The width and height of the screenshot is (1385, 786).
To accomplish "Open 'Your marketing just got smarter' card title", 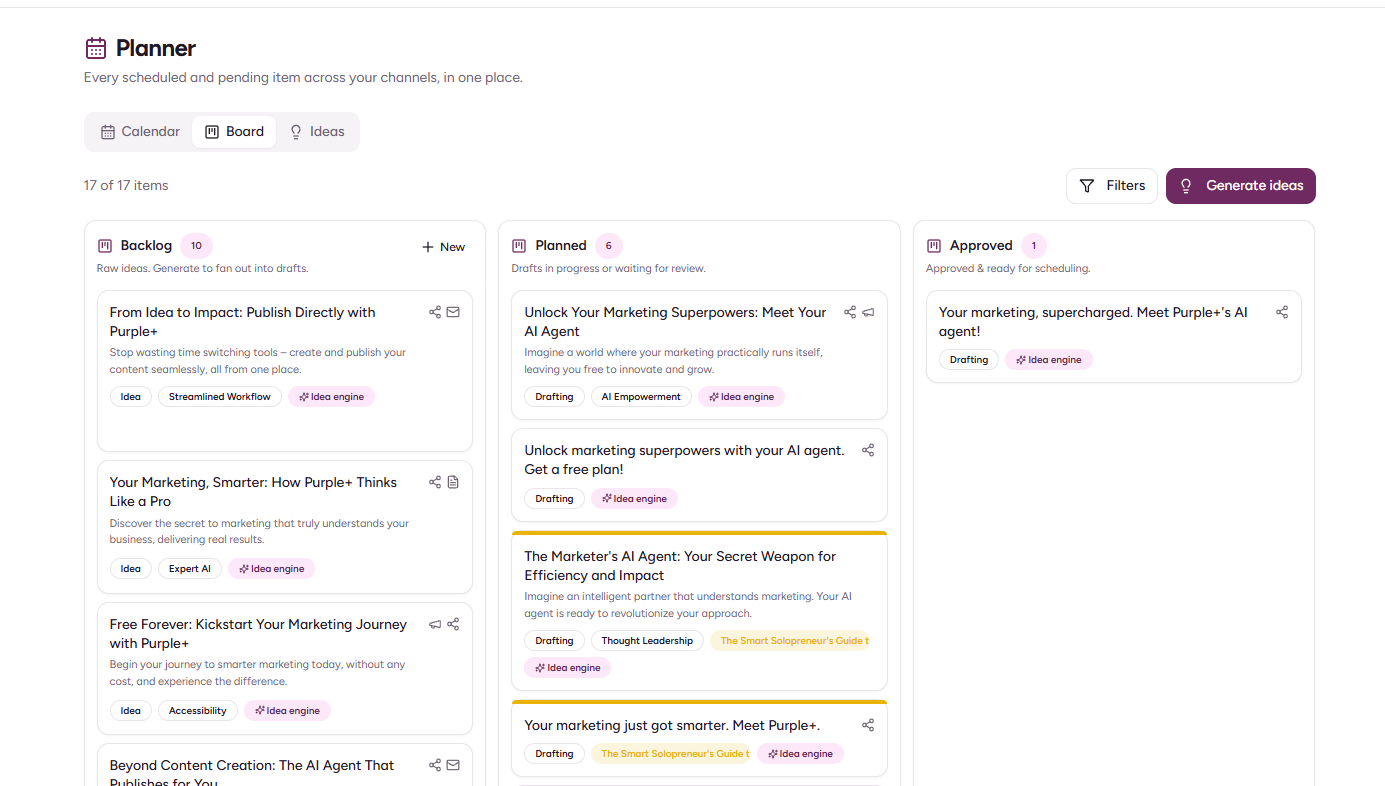I will pos(672,725).
